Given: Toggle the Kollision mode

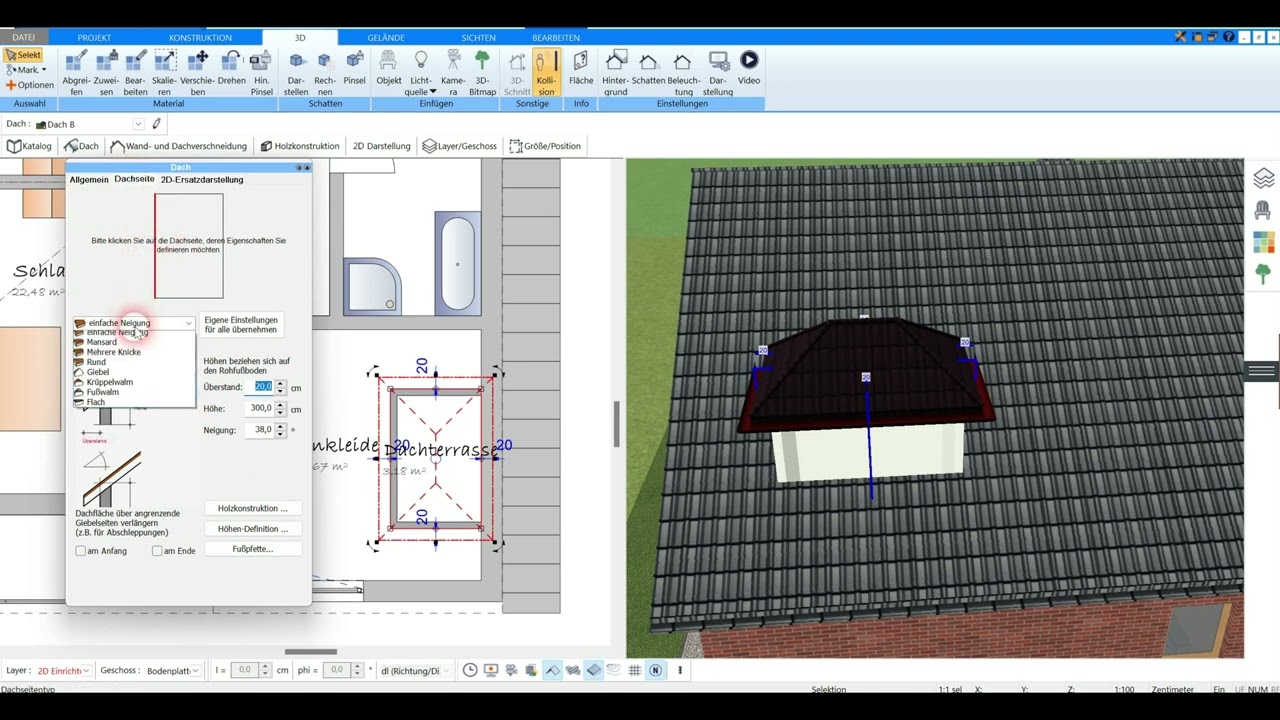Looking at the screenshot, I should 546,73.
